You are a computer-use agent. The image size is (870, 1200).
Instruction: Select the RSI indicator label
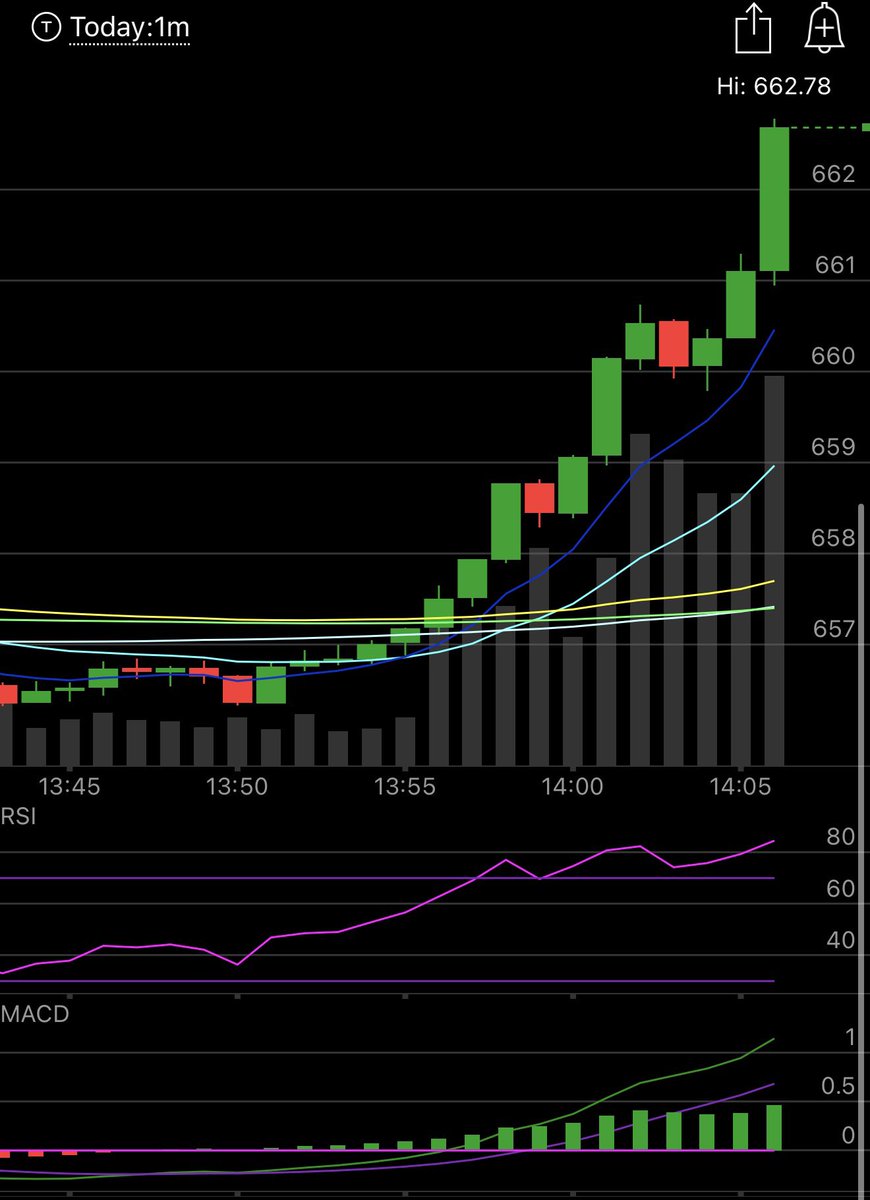coord(19,815)
